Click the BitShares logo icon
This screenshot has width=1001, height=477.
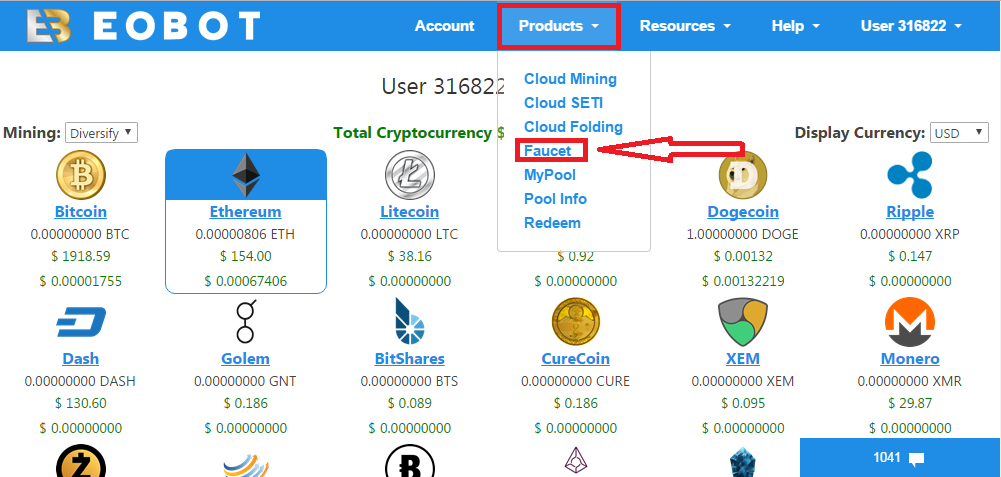pyautogui.click(x=409, y=321)
